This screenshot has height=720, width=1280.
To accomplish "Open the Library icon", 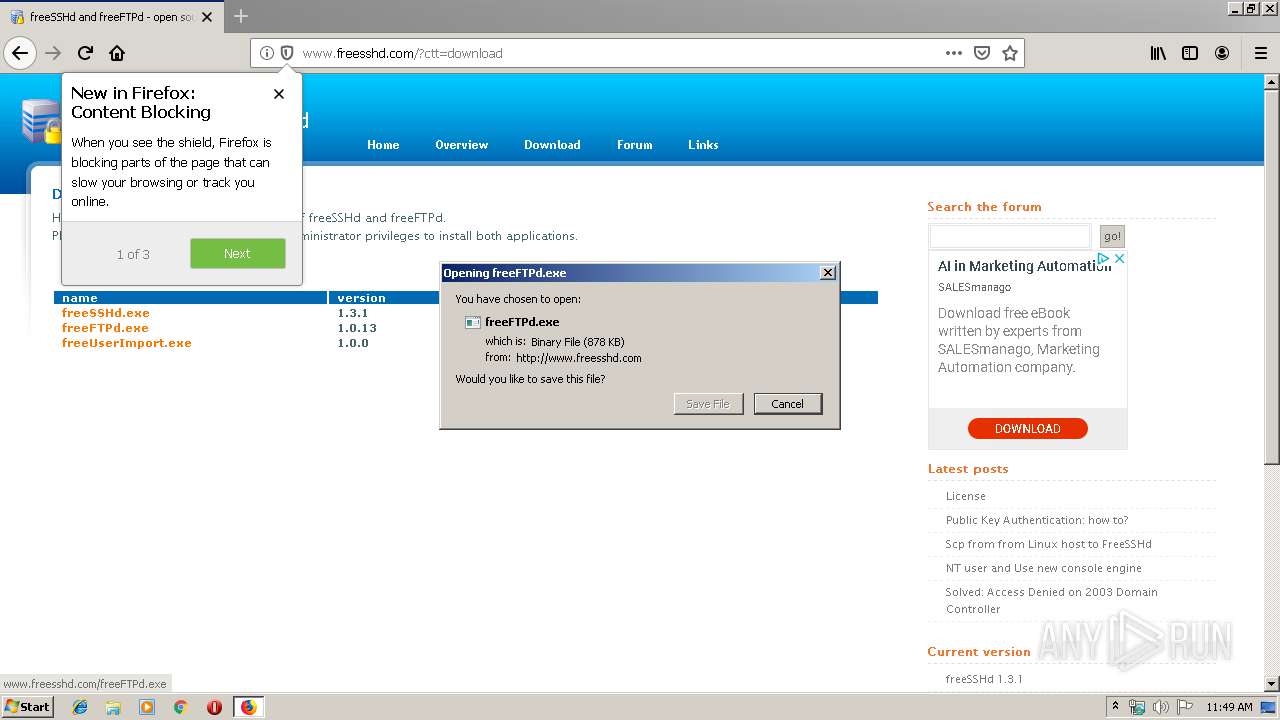I will [x=1158, y=53].
